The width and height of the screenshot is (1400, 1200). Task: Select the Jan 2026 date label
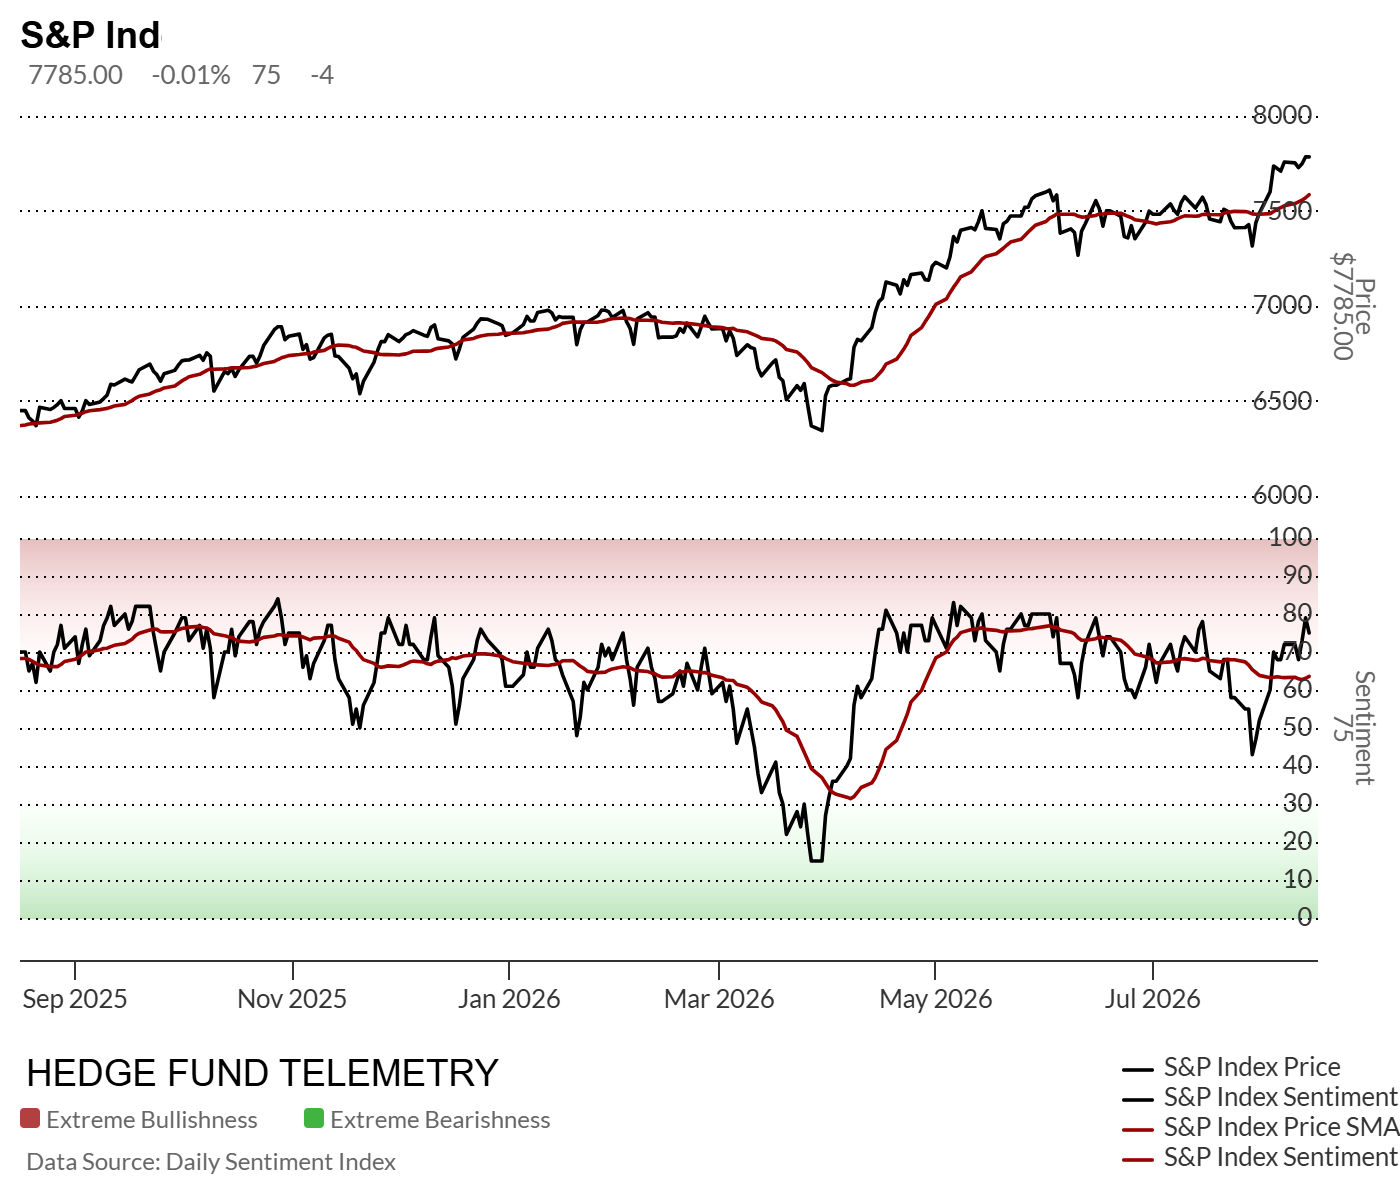(x=509, y=999)
